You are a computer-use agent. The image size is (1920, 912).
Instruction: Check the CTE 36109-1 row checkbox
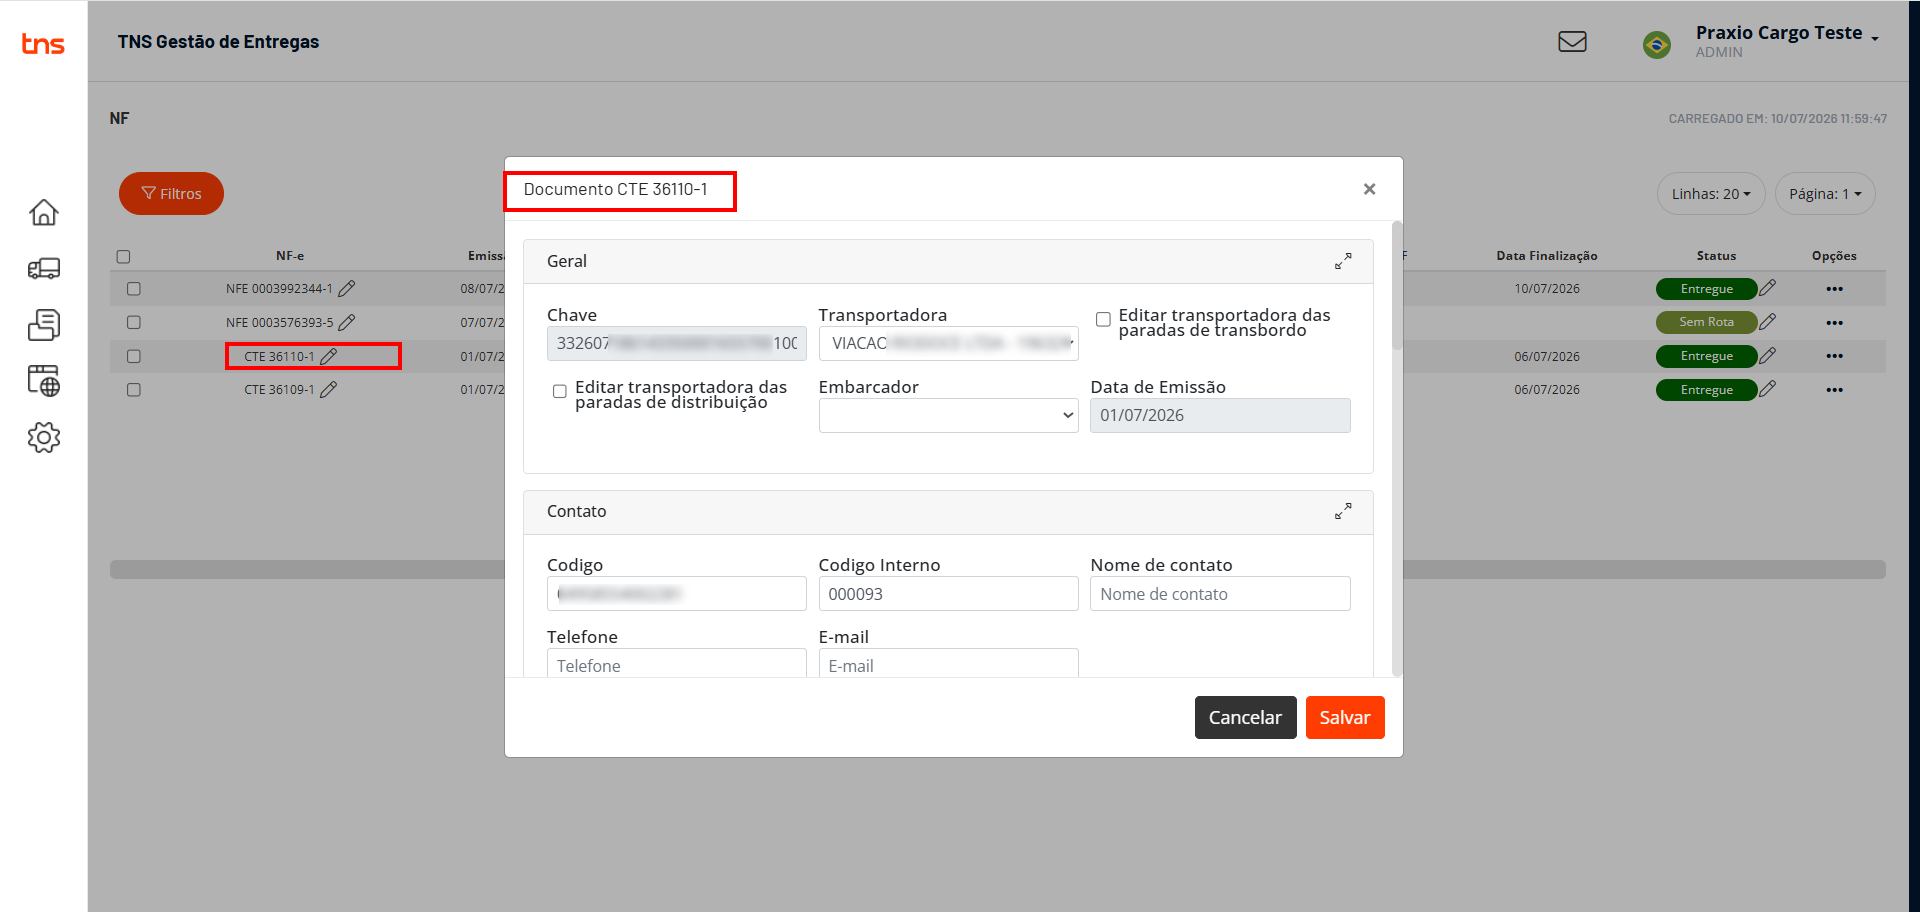pyautogui.click(x=134, y=390)
